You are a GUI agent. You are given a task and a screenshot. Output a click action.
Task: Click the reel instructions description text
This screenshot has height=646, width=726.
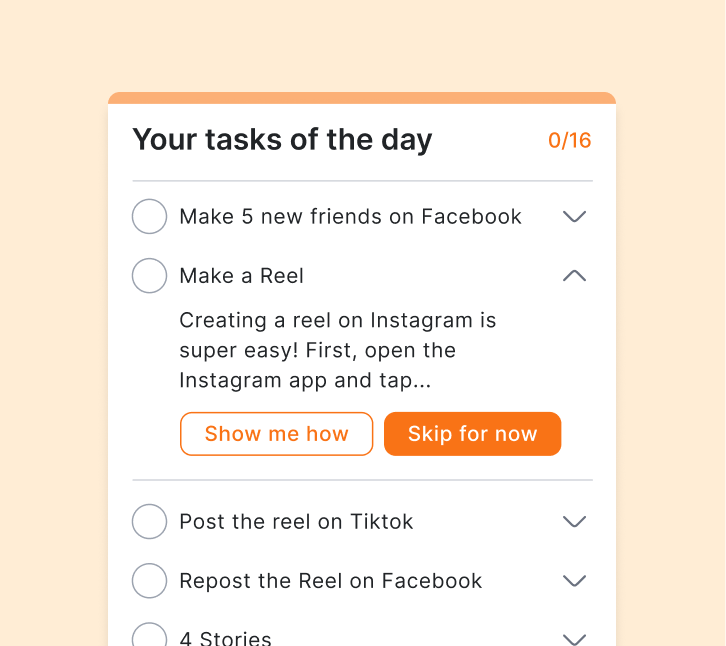(x=337, y=351)
